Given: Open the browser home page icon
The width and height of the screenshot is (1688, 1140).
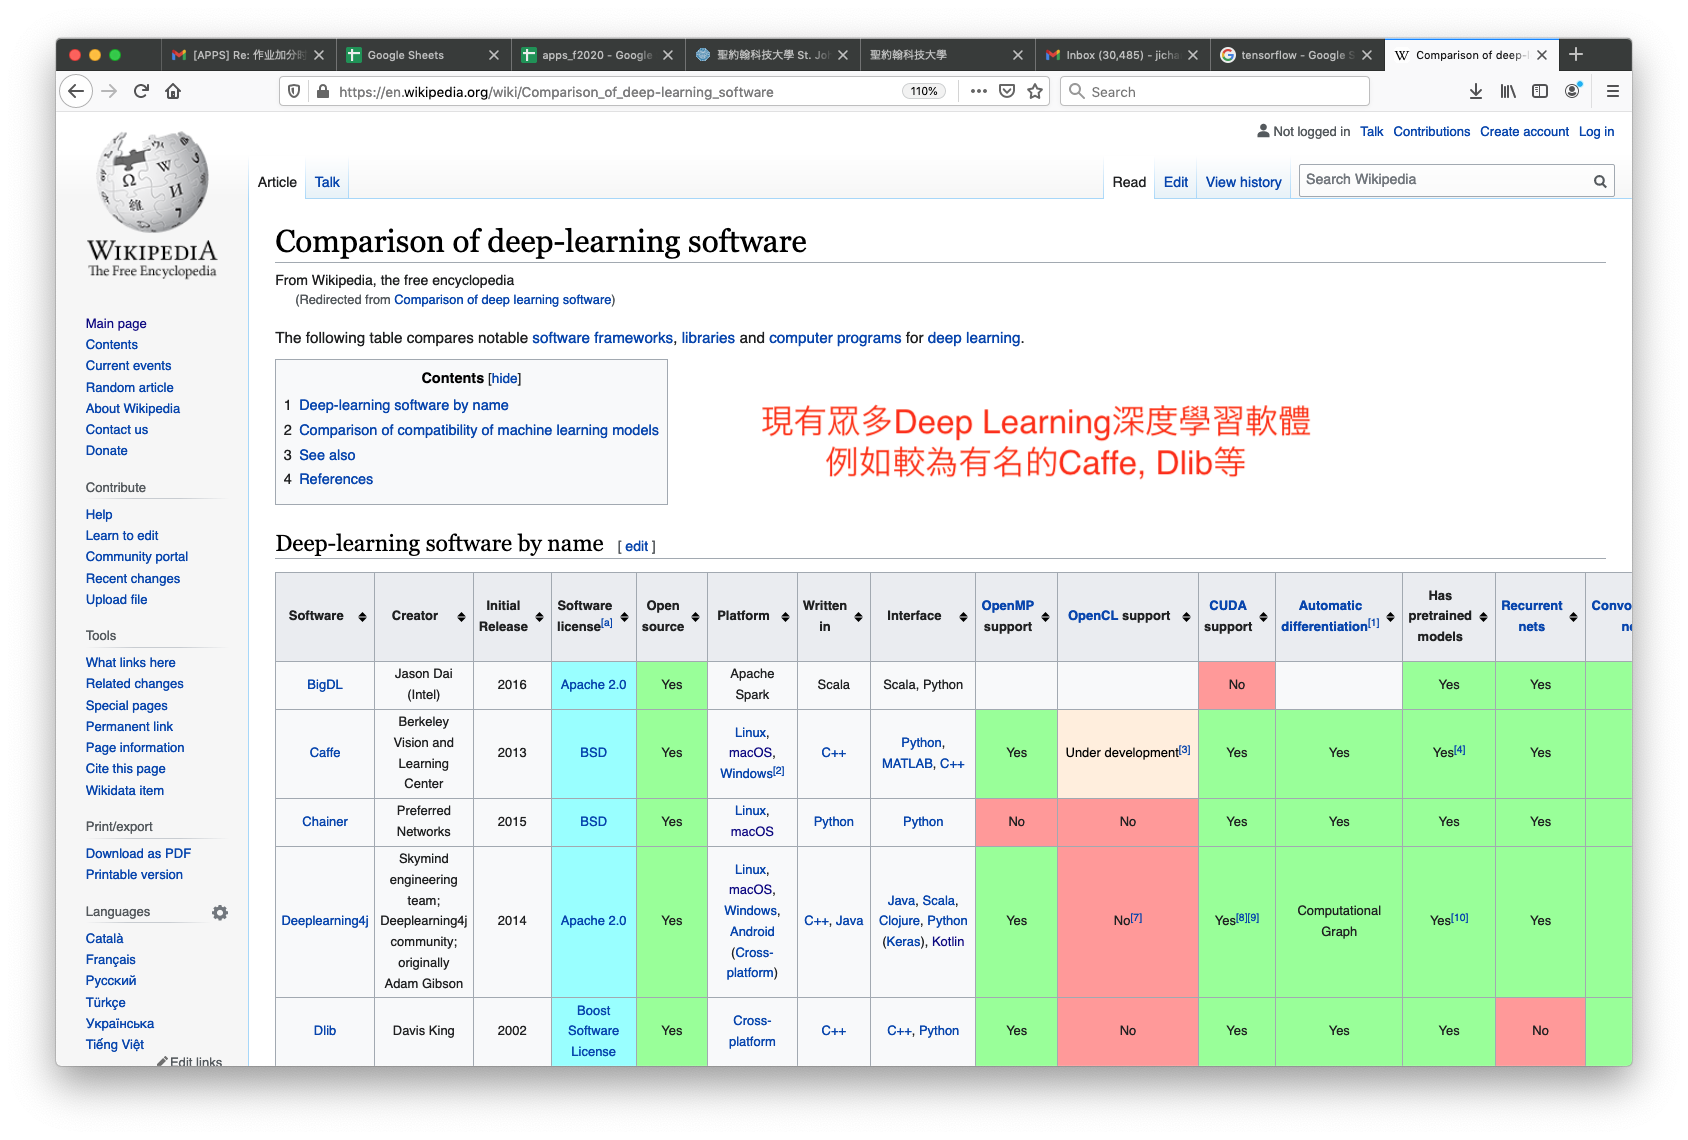Looking at the screenshot, I should click(x=173, y=91).
